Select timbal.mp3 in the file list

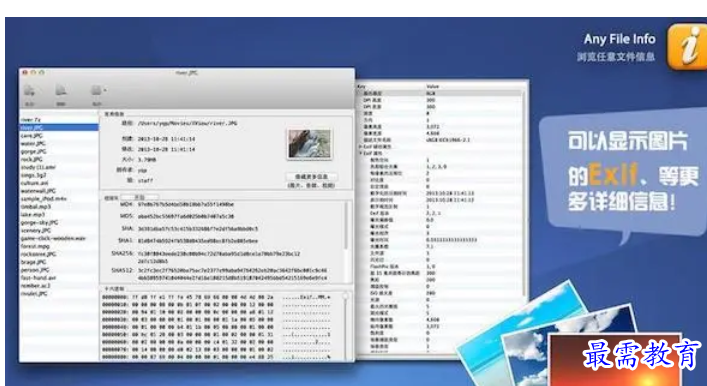pos(36,207)
